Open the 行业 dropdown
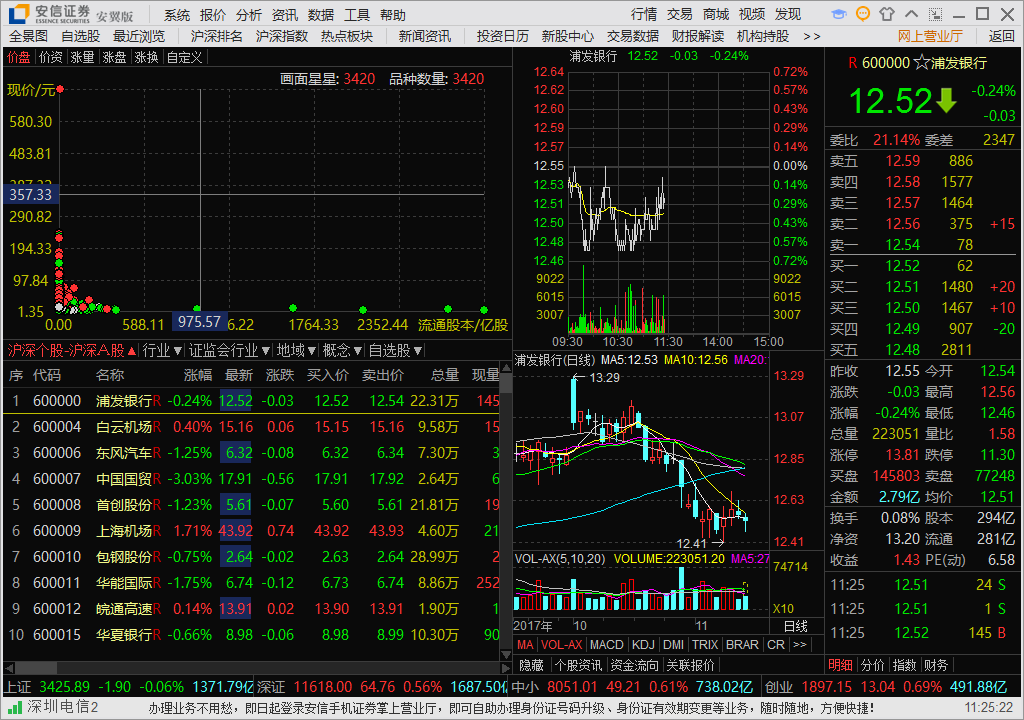 pyautogui.click(x=162, y=351)
